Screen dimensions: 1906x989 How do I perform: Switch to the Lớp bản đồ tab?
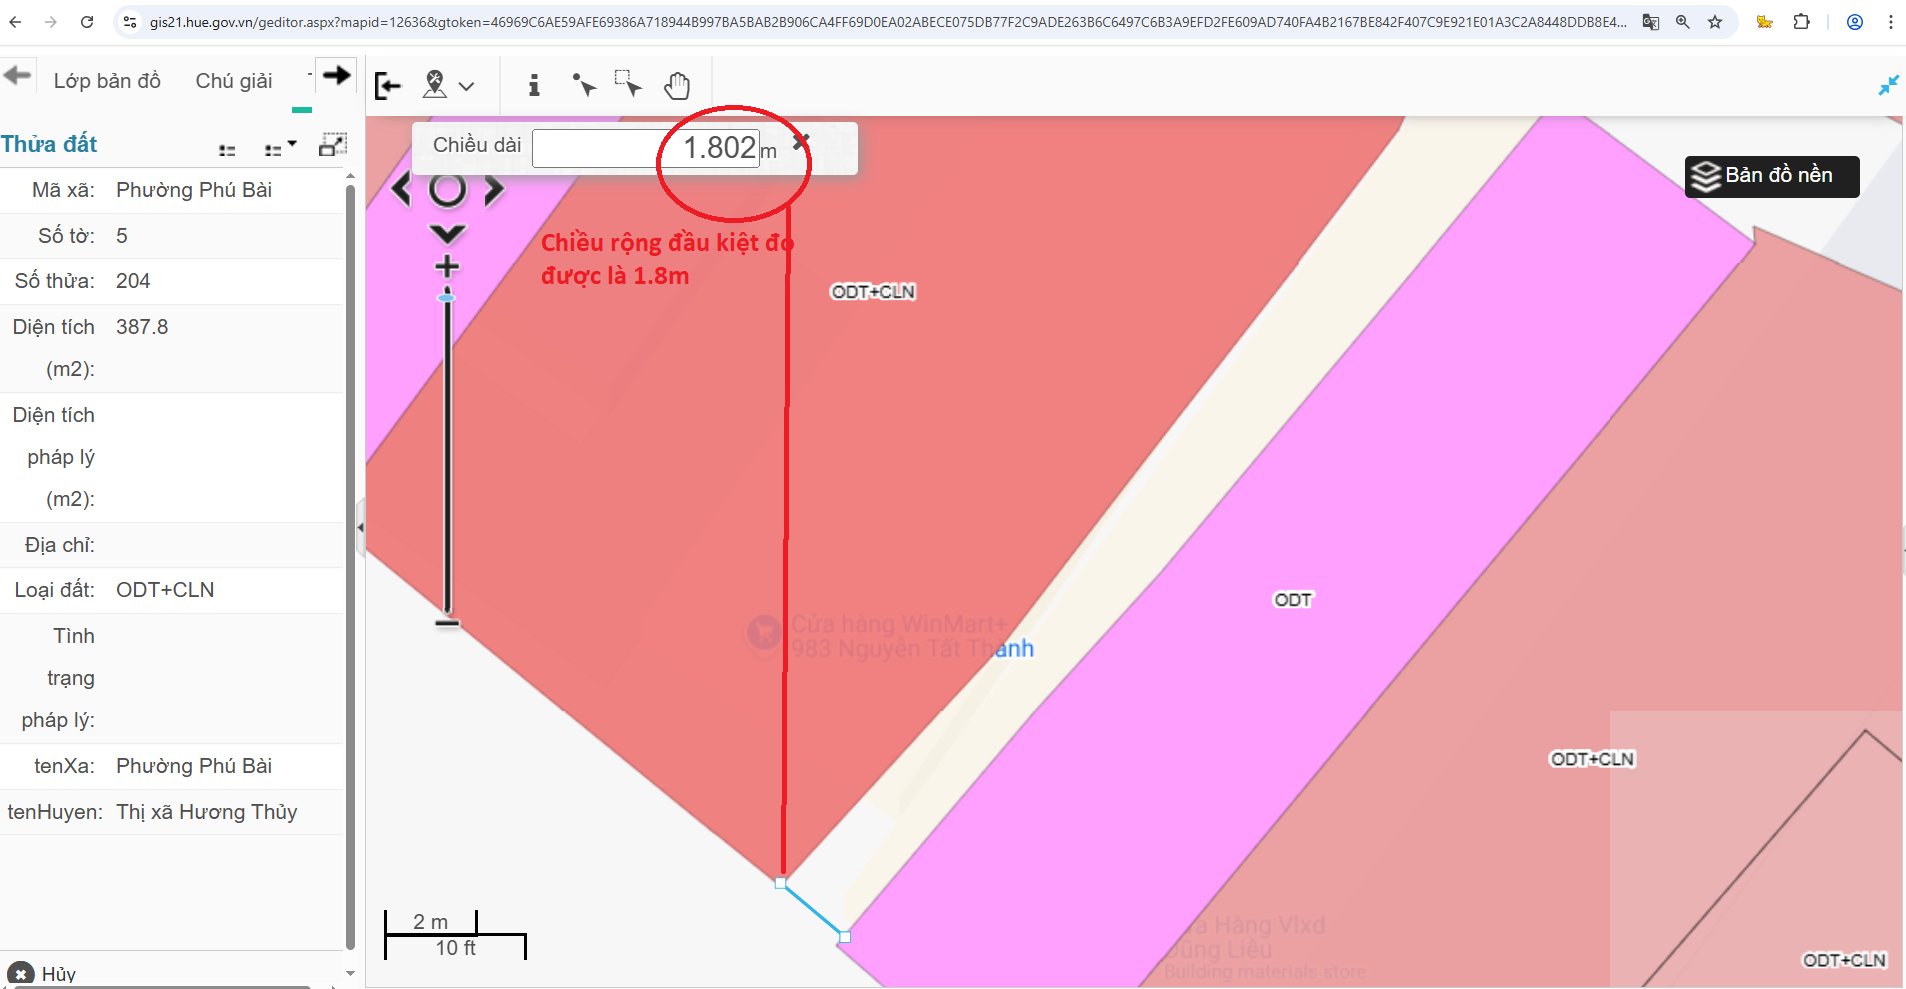click(x=107, y=81)
